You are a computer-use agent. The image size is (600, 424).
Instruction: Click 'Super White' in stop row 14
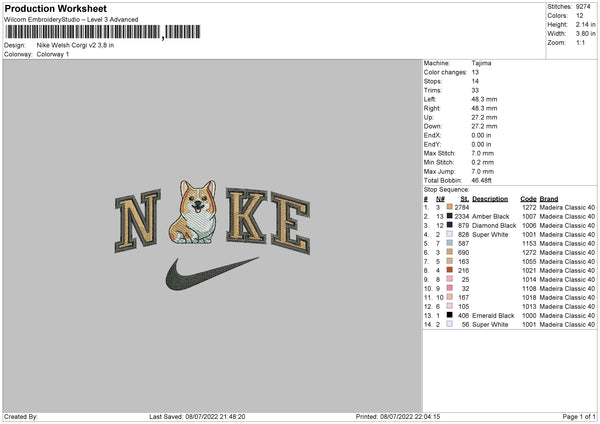(490, 325)
